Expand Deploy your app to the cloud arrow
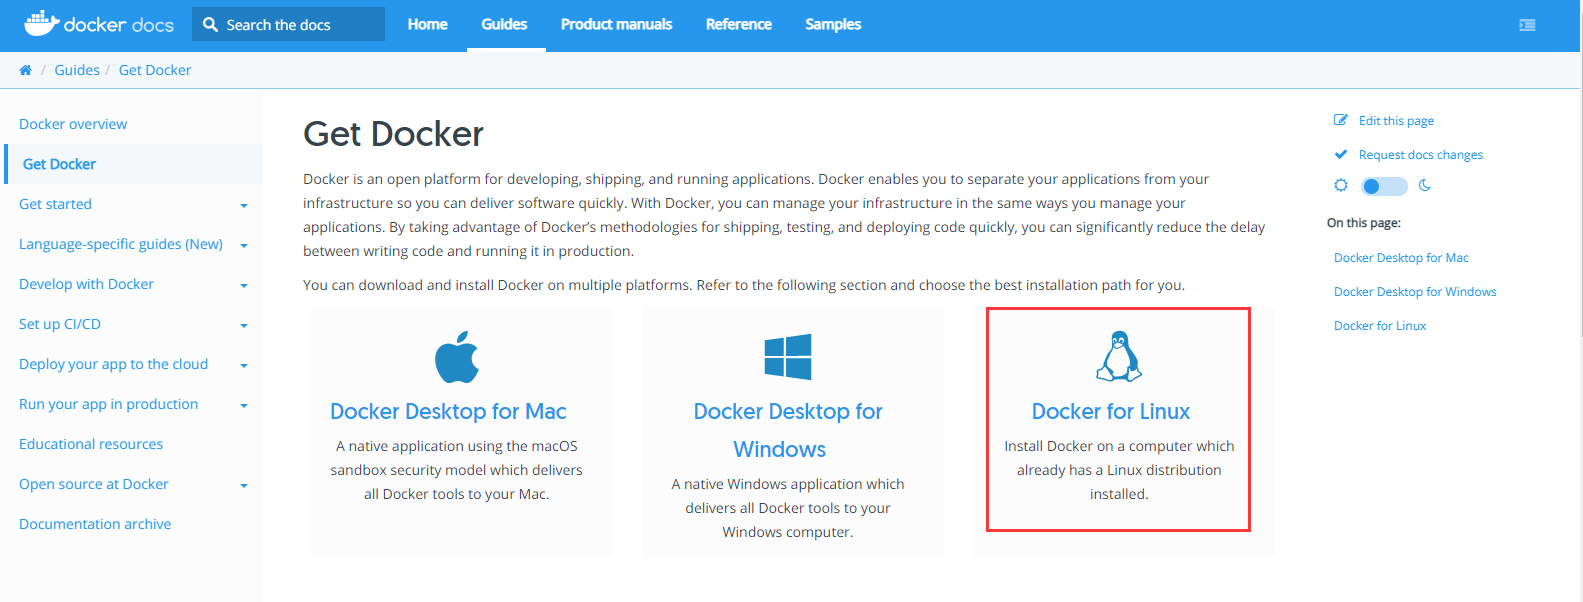1583x602 pixels. pyautogui.click(x=244, y=365)
